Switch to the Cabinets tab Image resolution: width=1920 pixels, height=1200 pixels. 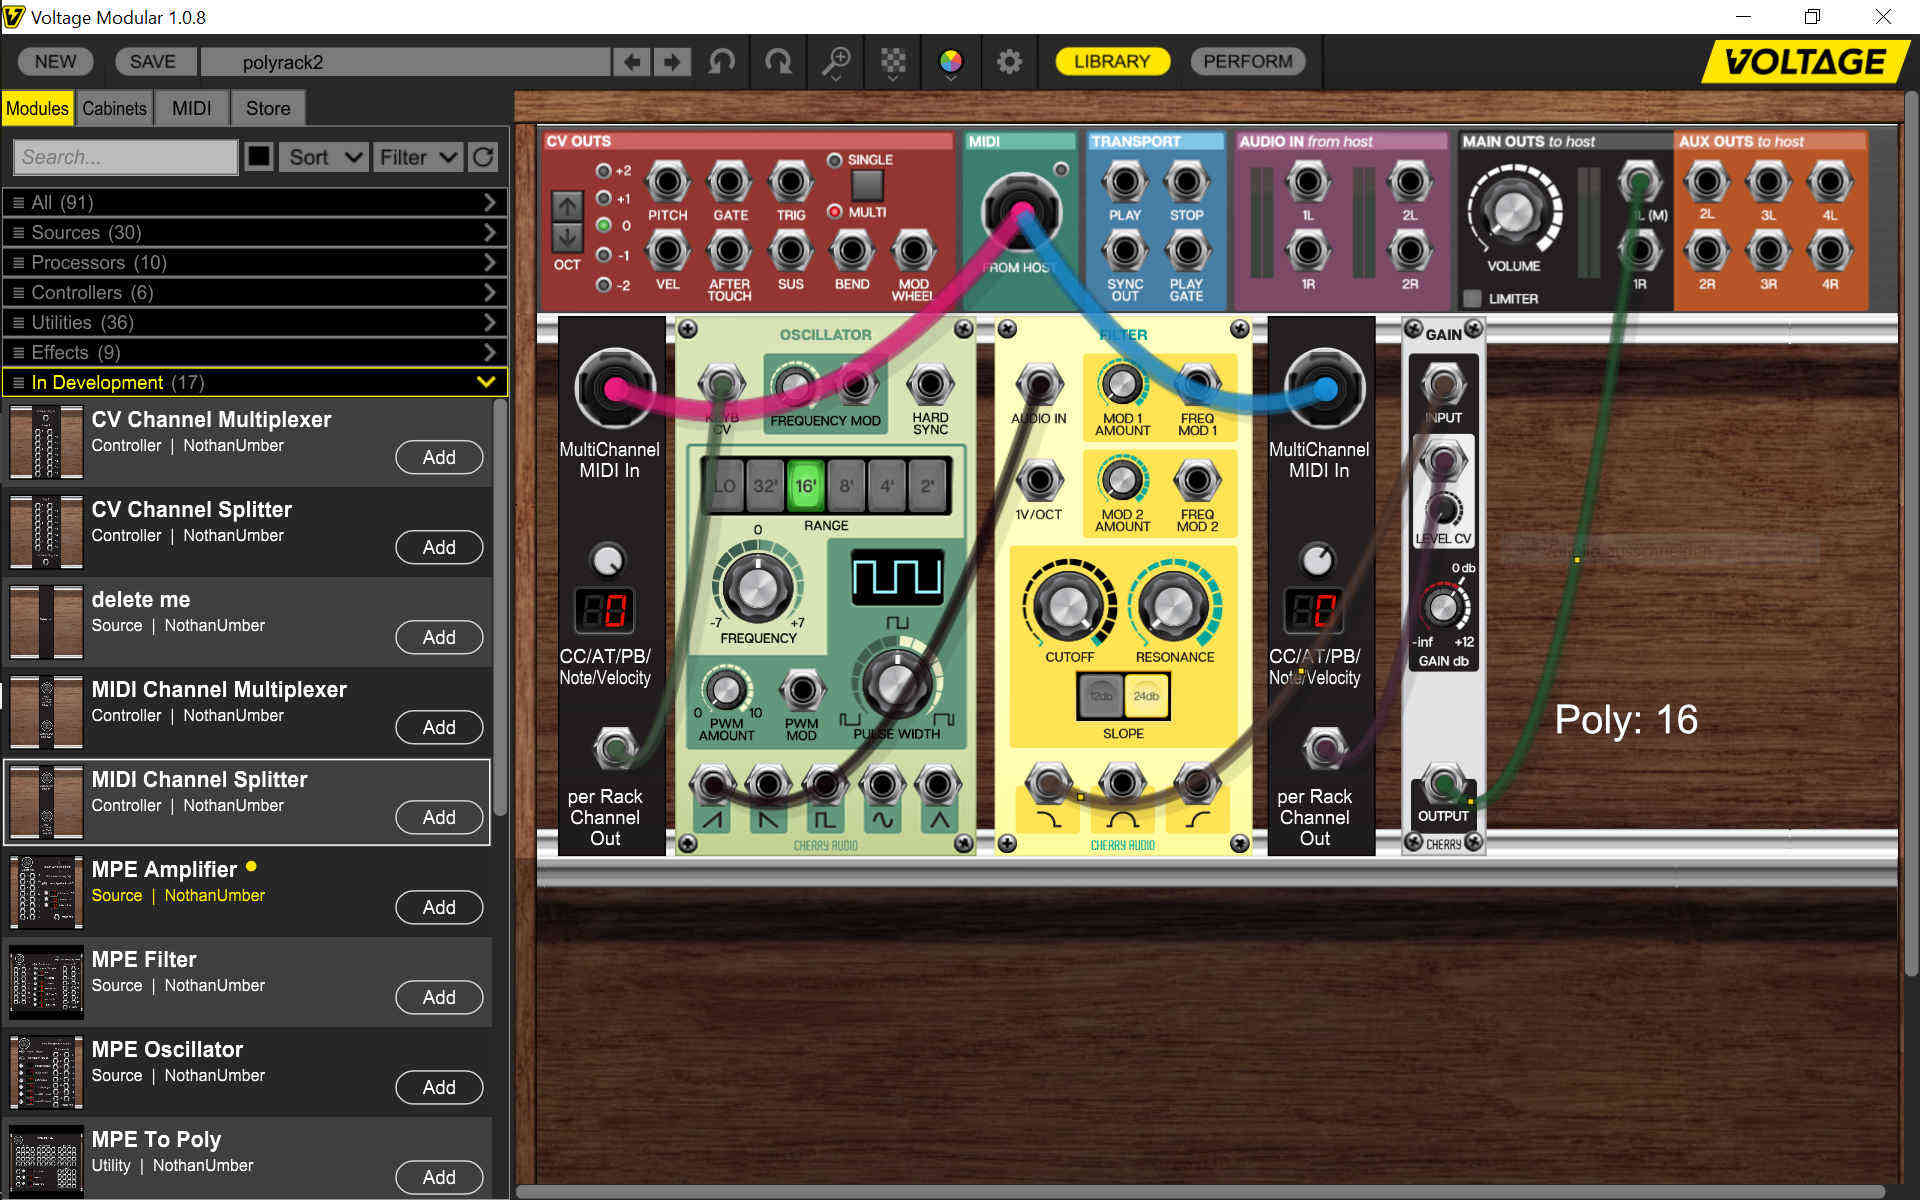click(x=114, y=108)
